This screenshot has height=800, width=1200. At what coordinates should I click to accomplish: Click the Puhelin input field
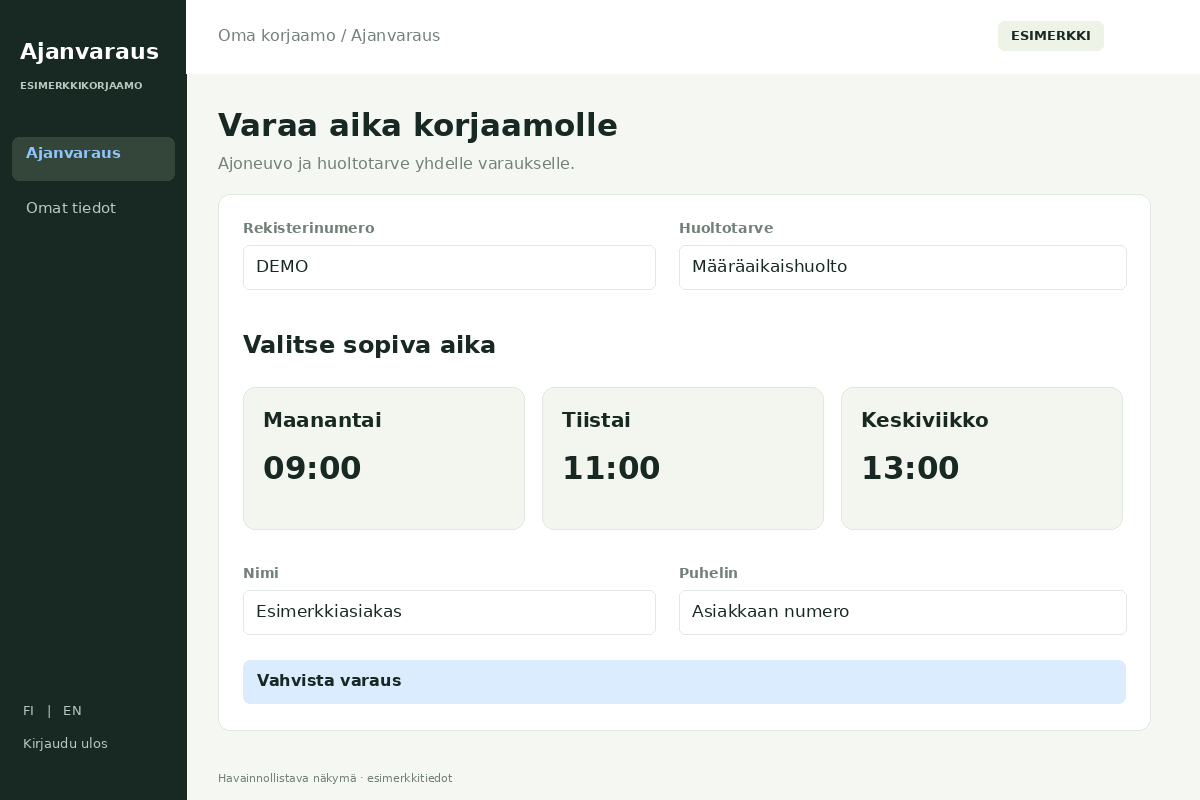pos(902,612)
